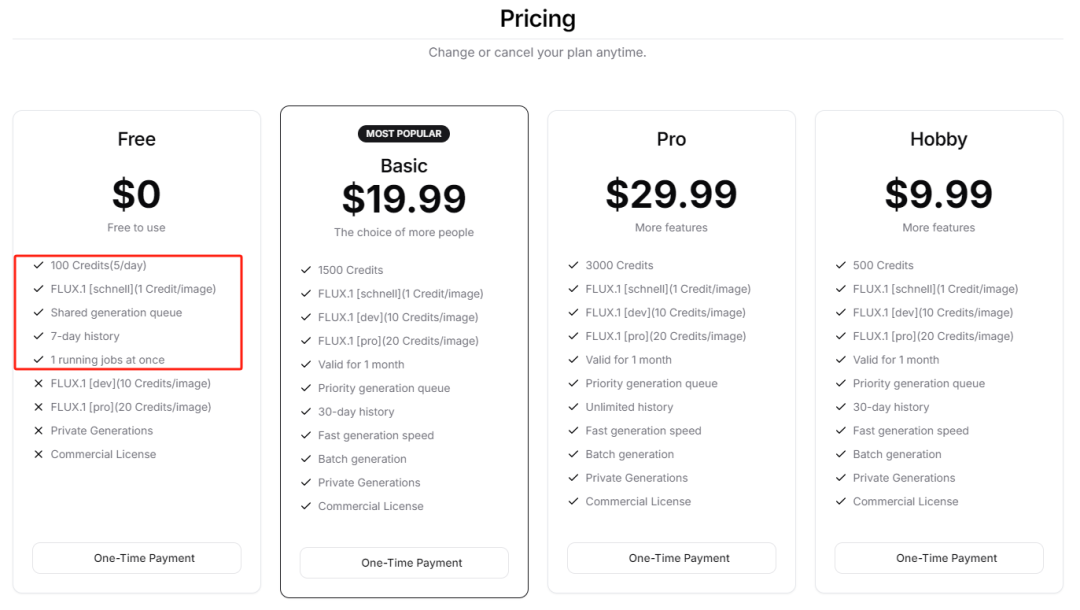Click the Most Popular badge
The height and width of the screenshot is (610, 1080).
point(404,133)
